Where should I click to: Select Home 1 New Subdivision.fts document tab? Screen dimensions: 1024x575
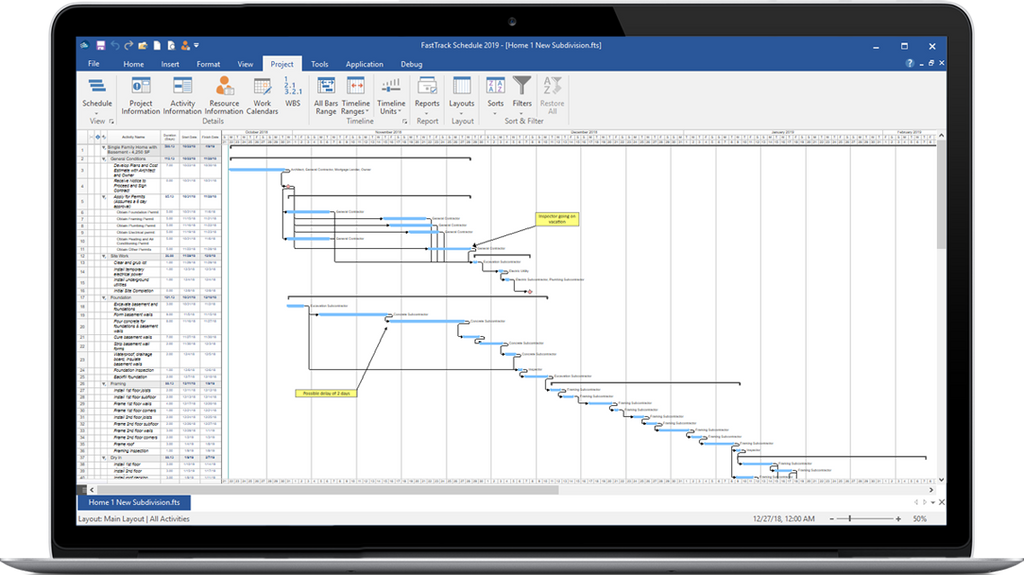coord(135,502)
